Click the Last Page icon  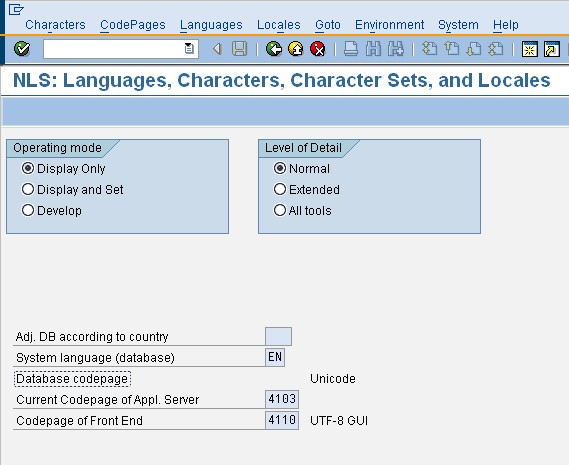tap(496, 49)
